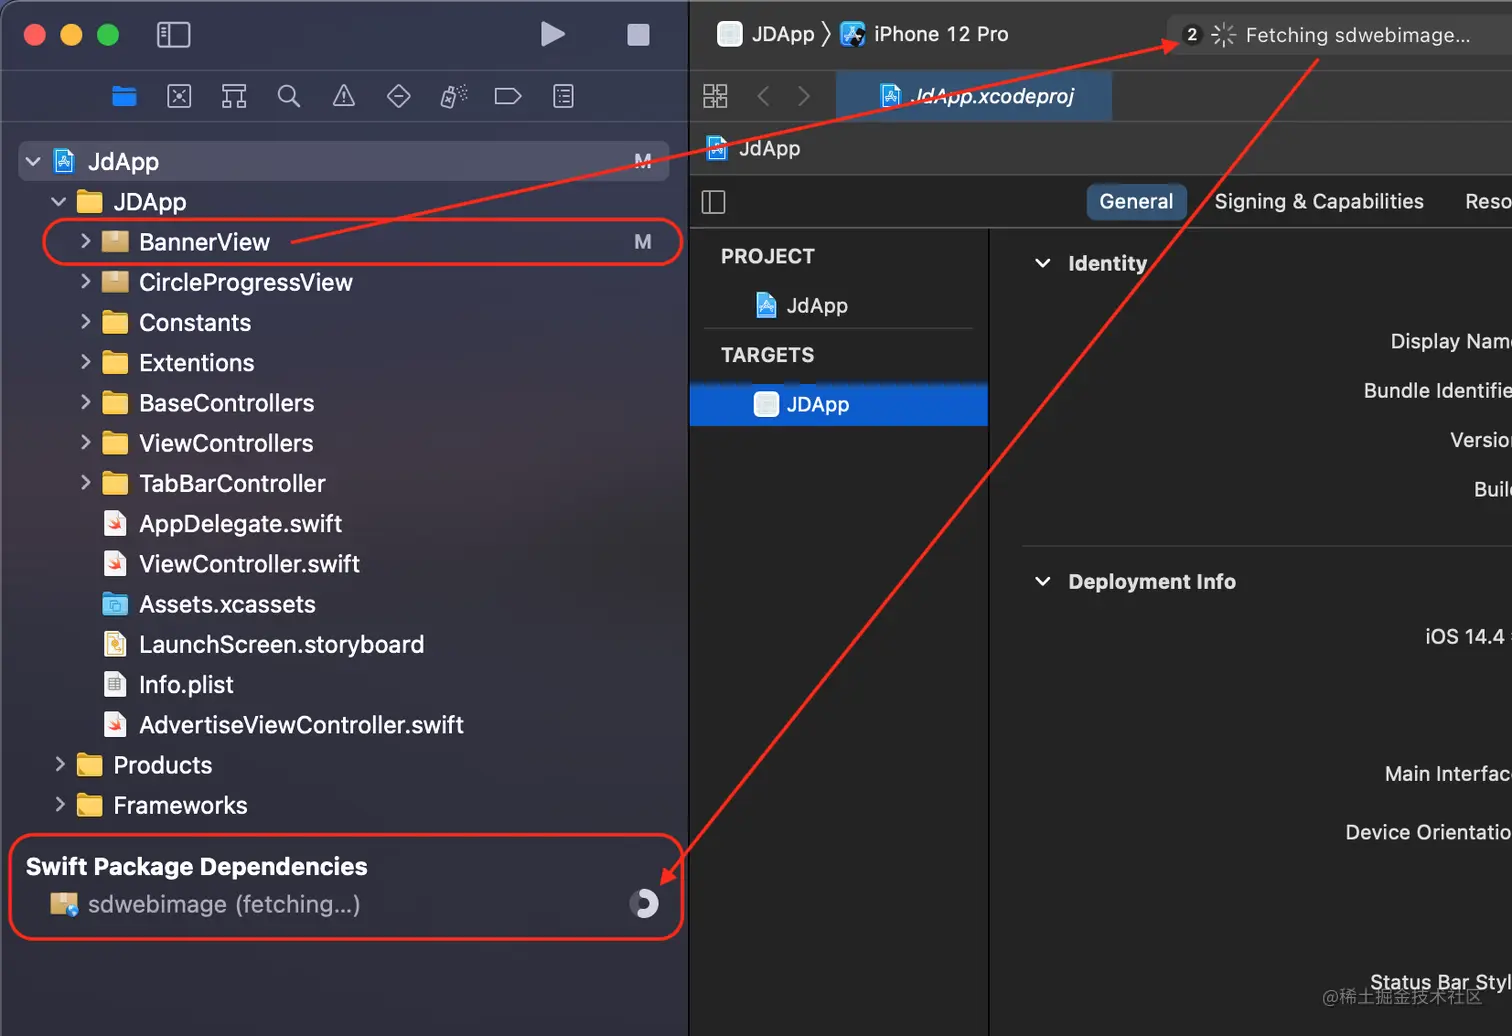Expand the BannerView folder

(85, 241)
